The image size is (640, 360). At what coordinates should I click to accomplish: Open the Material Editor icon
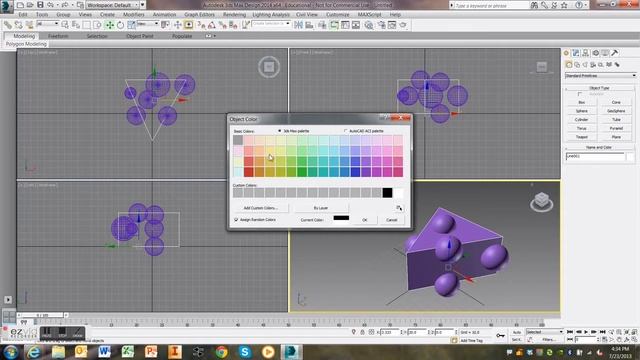click(369, 25)
